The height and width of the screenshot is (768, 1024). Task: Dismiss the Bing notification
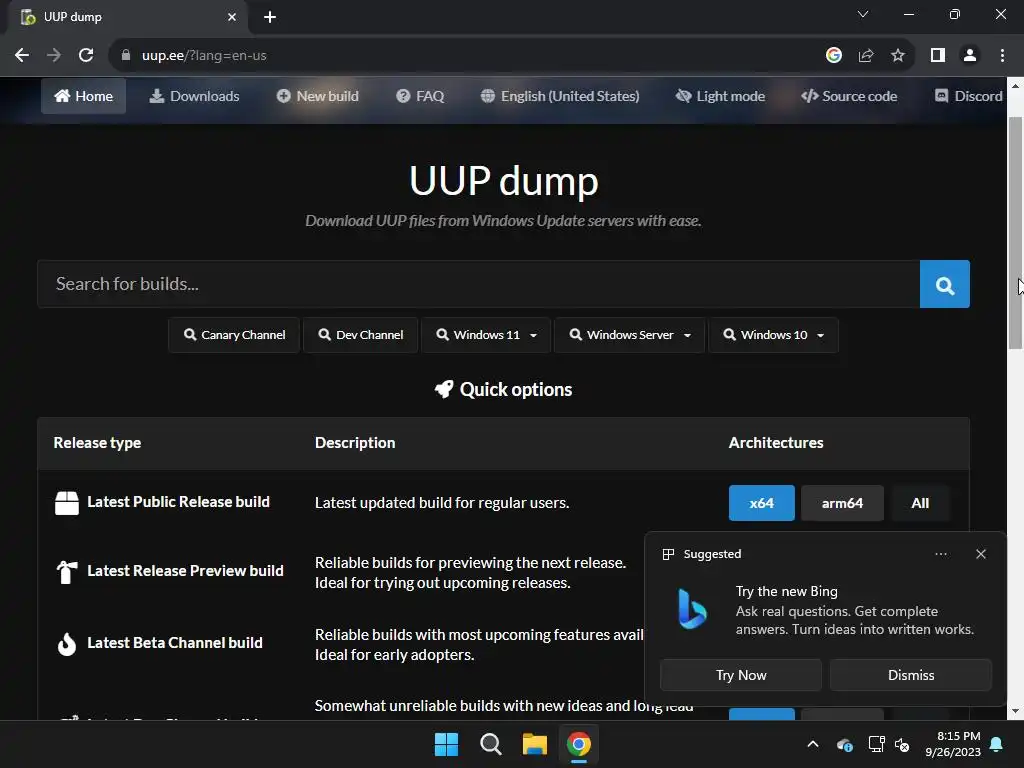click(x=911, y=675)
